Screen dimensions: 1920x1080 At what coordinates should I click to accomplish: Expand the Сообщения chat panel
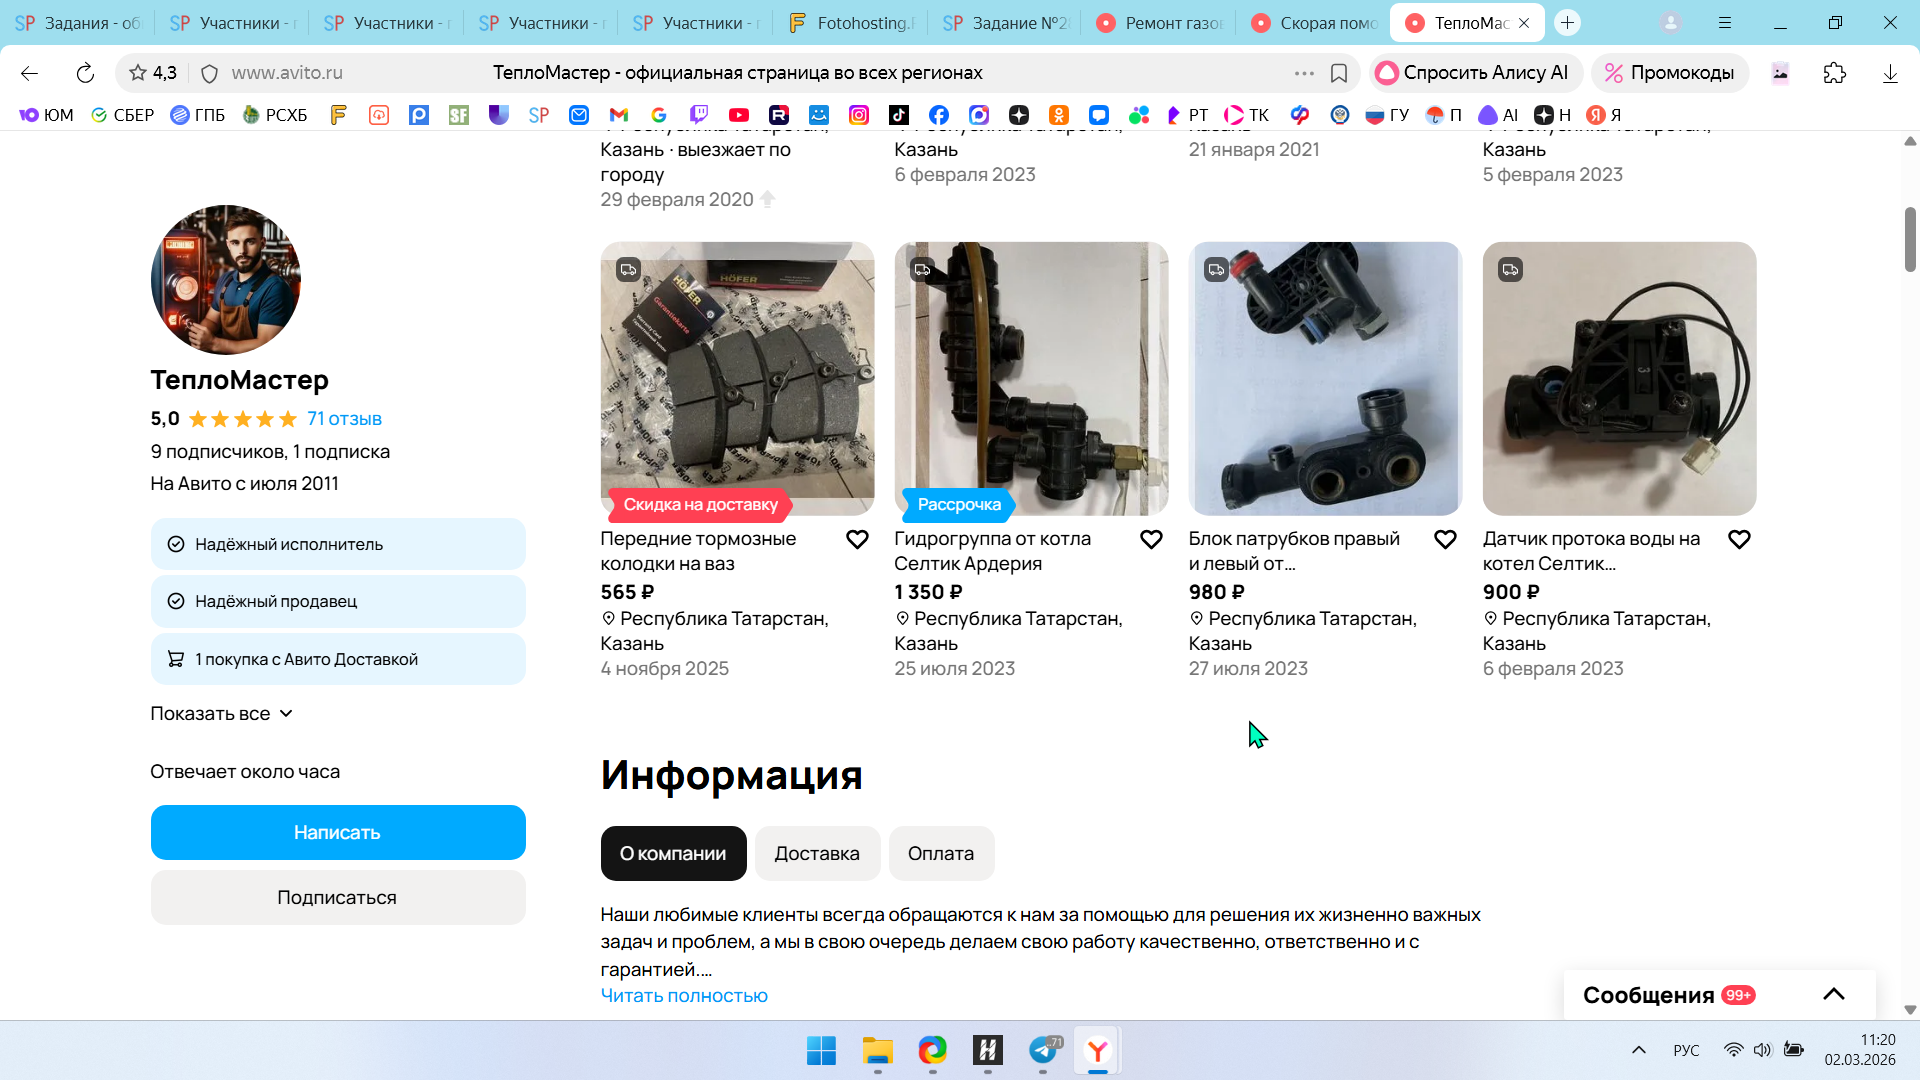click(x=1833, y=994)
